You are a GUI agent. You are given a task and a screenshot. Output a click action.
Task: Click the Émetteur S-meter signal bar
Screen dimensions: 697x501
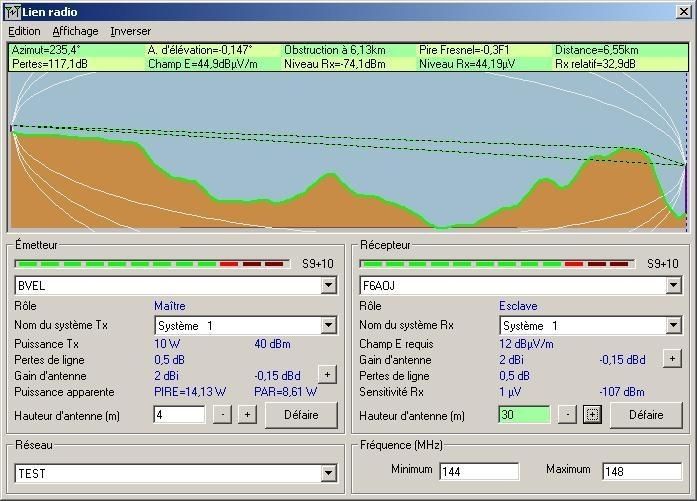click(x=152, y=264)
